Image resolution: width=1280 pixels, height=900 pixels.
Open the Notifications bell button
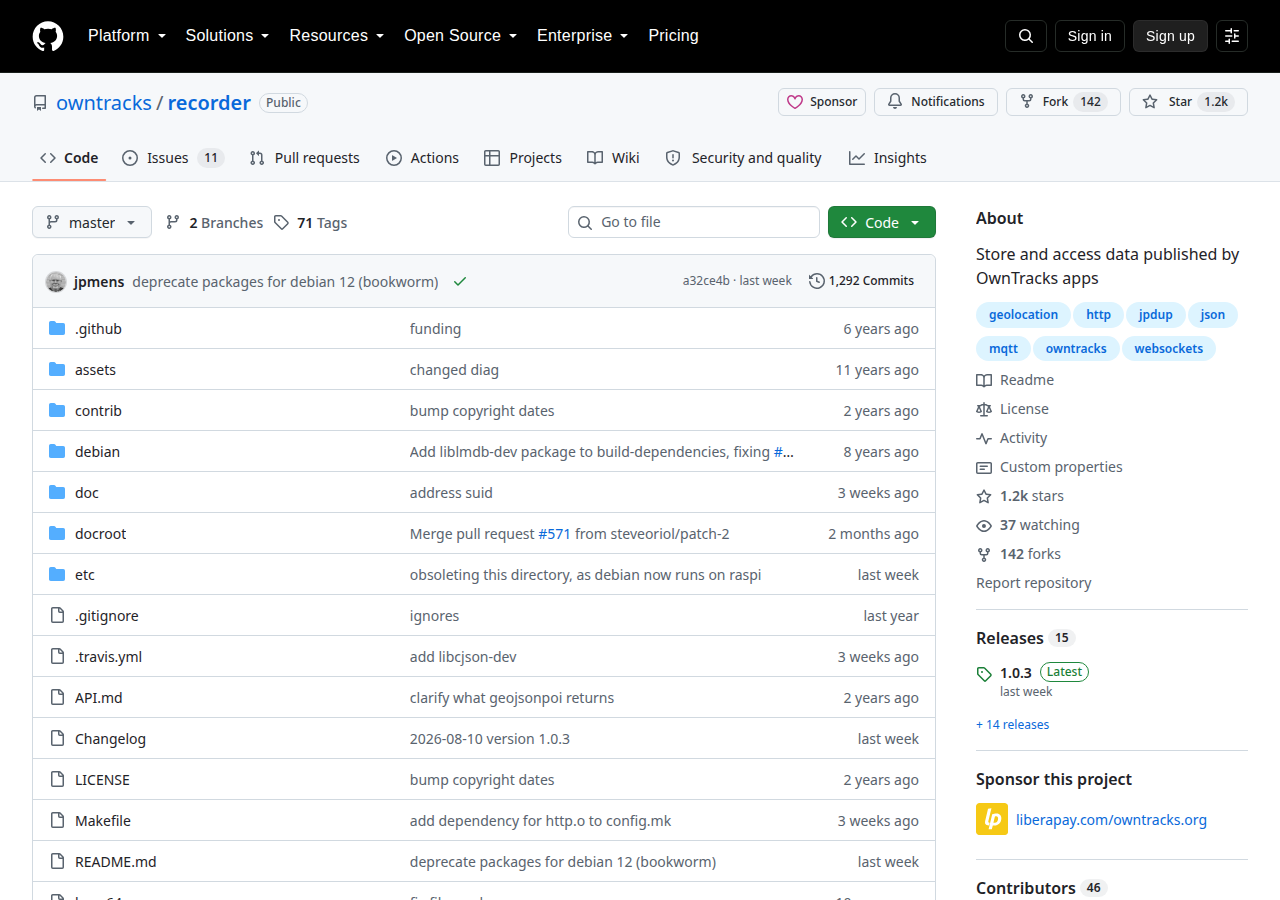(x=935, y=102)
